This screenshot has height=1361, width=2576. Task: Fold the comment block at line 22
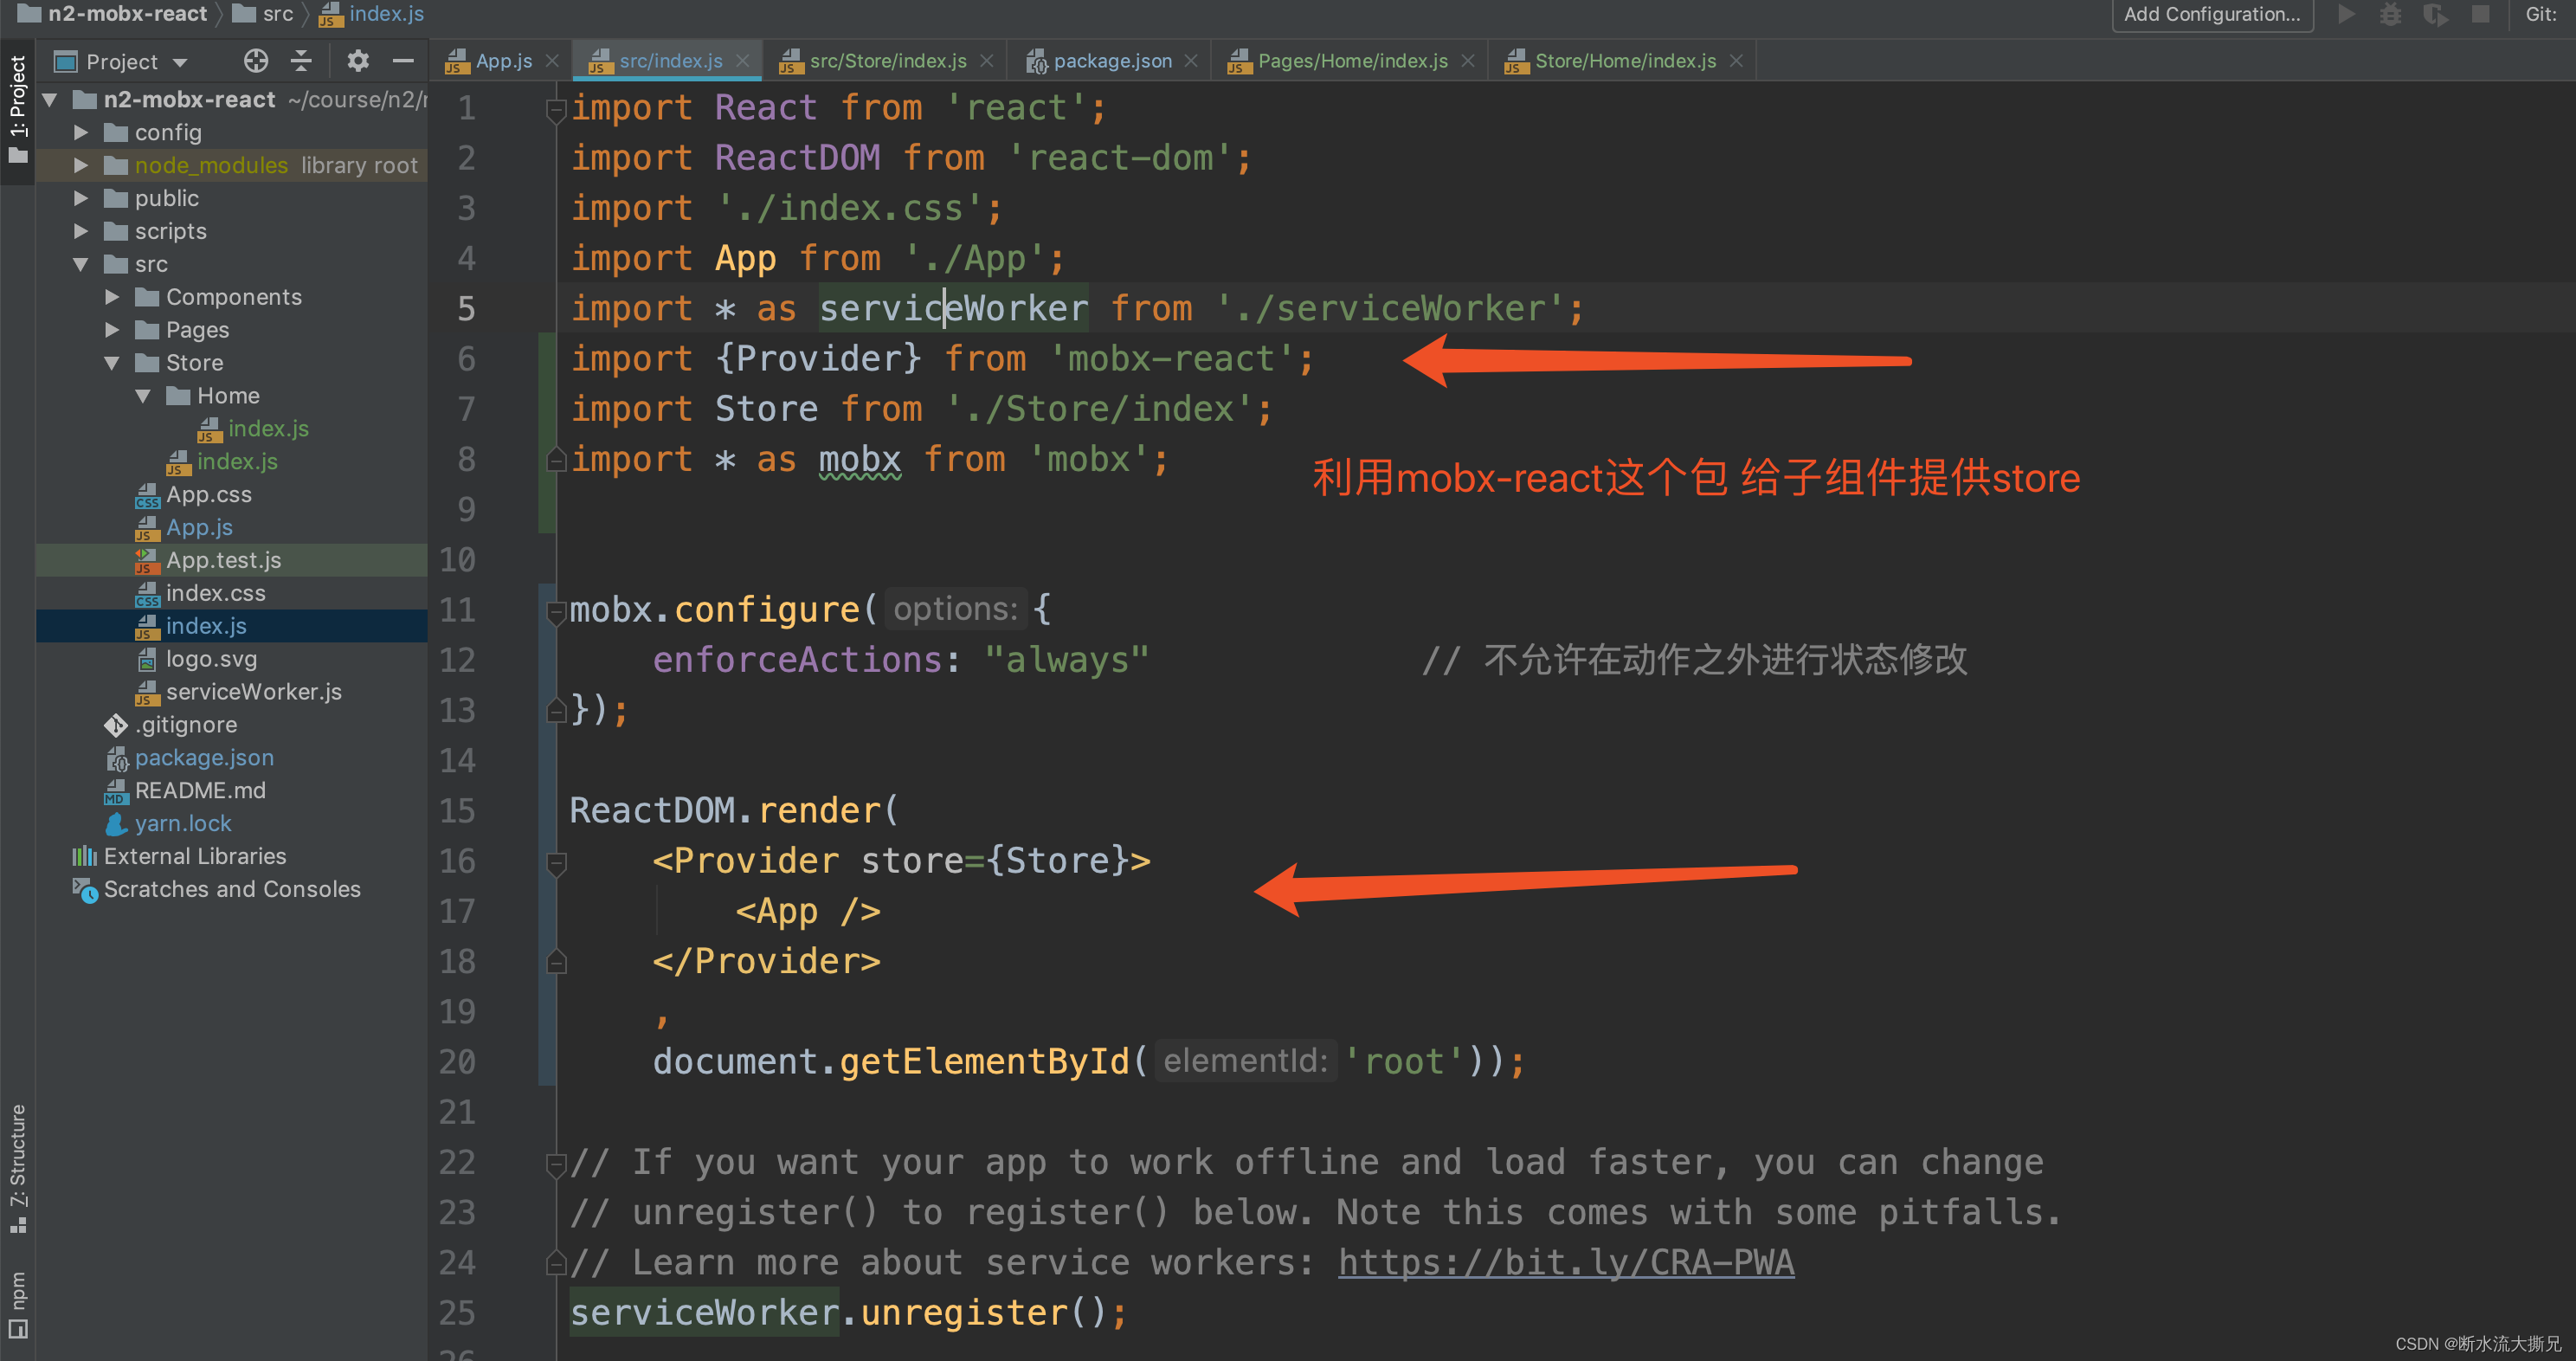tap(557, 1164)
